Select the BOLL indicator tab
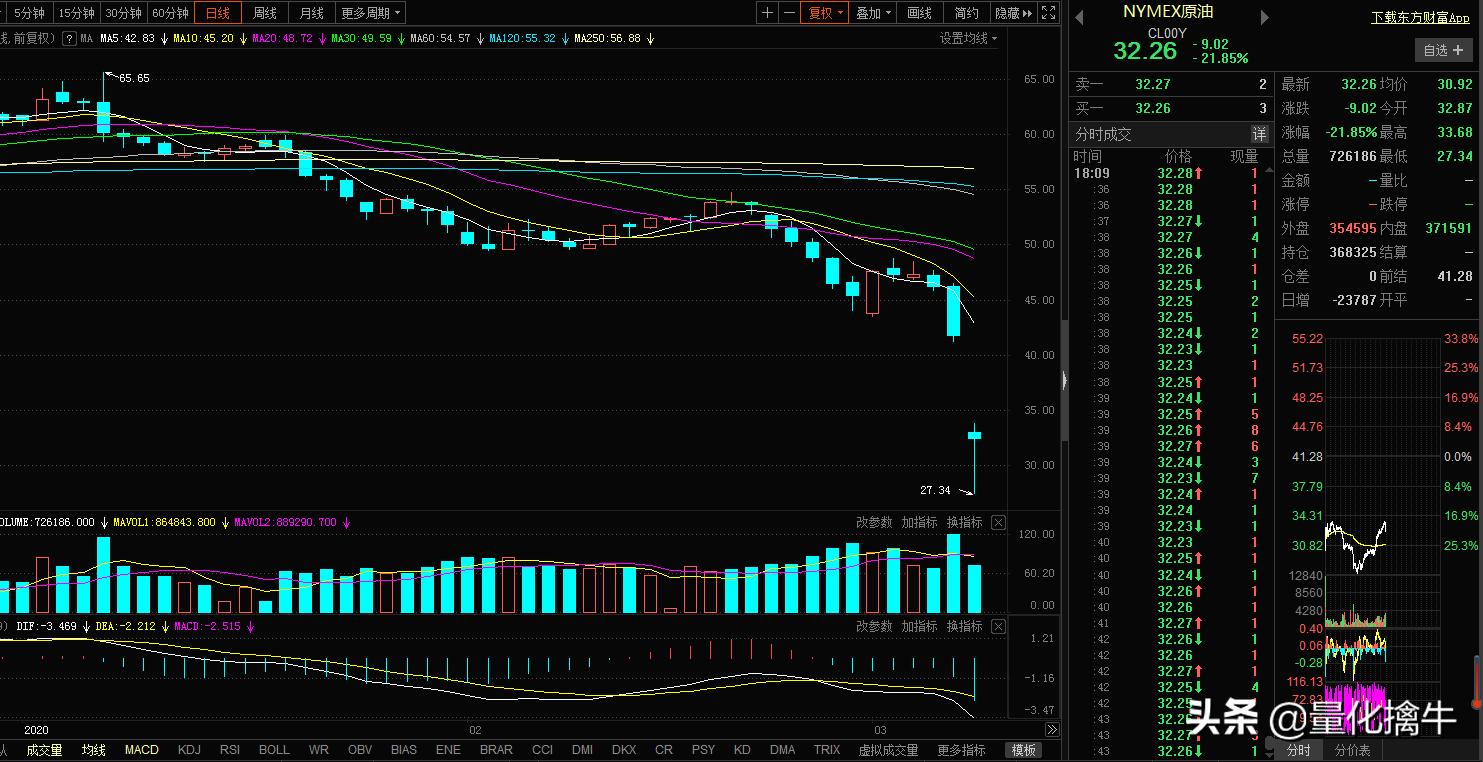The height and width of the screenshot is (762, 1483). pyautogui.click(x=274, y=750)
